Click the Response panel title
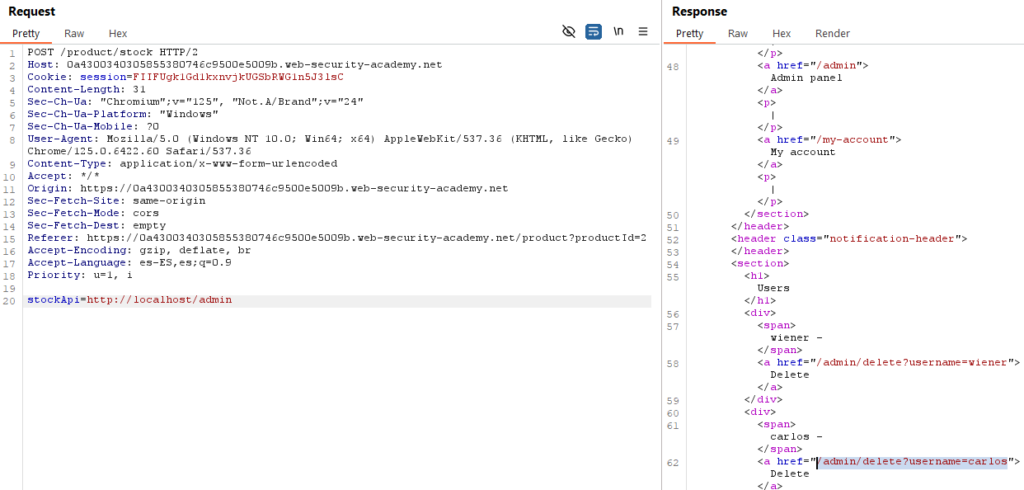 click(699, 12)
